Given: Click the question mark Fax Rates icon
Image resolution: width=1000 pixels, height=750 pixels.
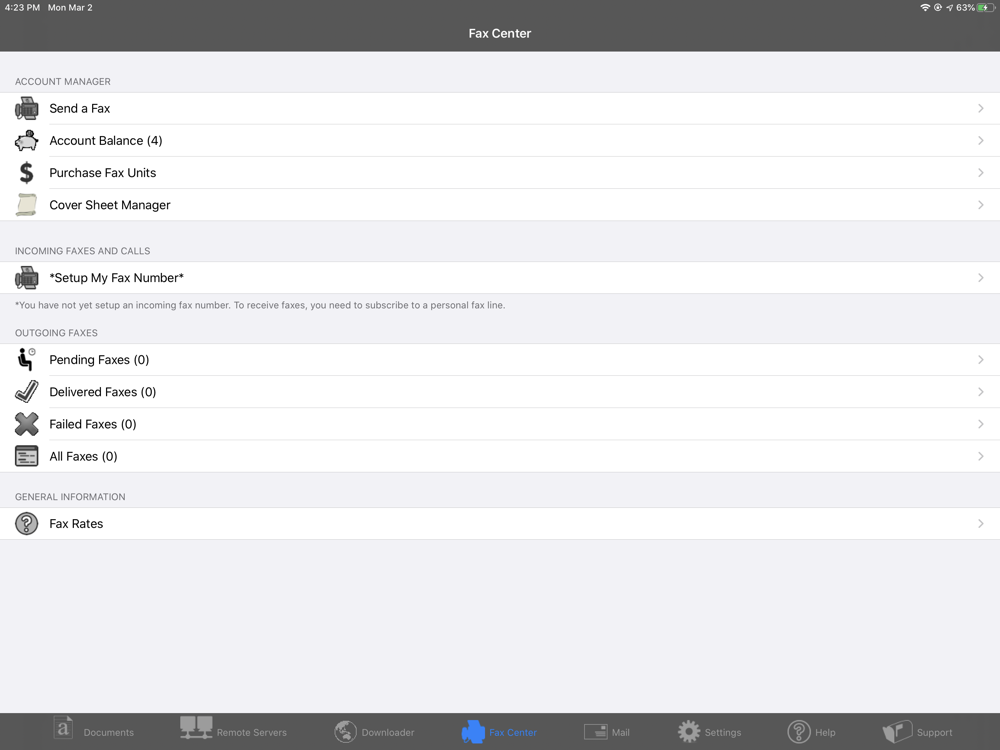Looking at the screenshot, I should point(26,524).
